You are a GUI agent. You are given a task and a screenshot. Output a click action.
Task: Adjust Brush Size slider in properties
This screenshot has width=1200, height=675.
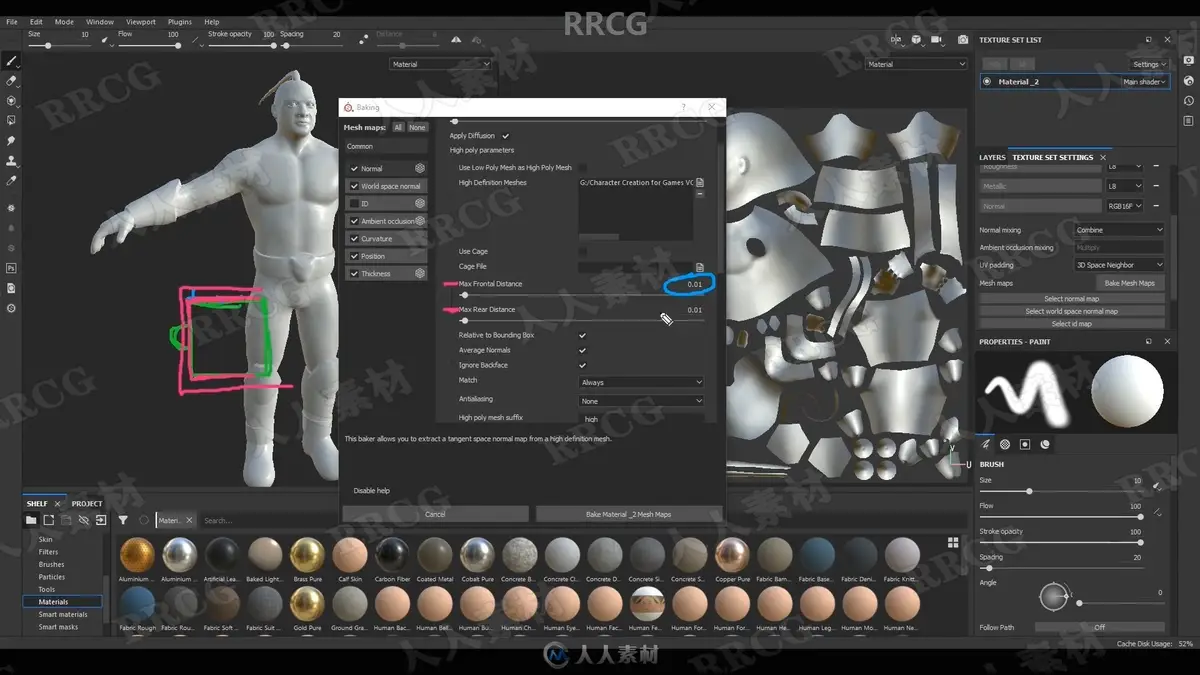1060,491
